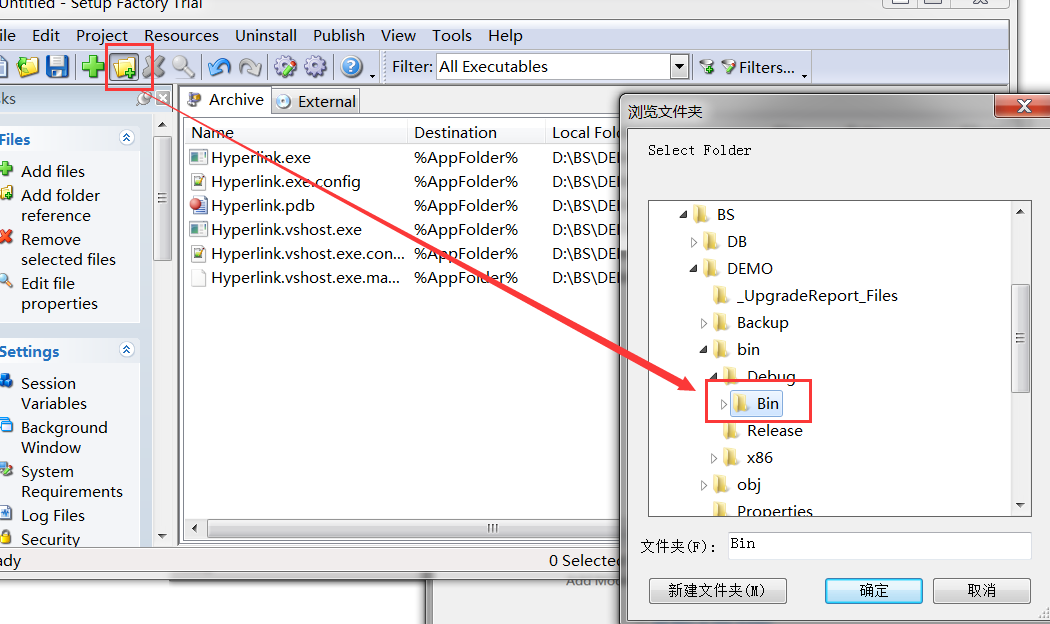Click the Redo arrow toolbar icon
The image size is (1050, 624).
[x=250, y=67]
